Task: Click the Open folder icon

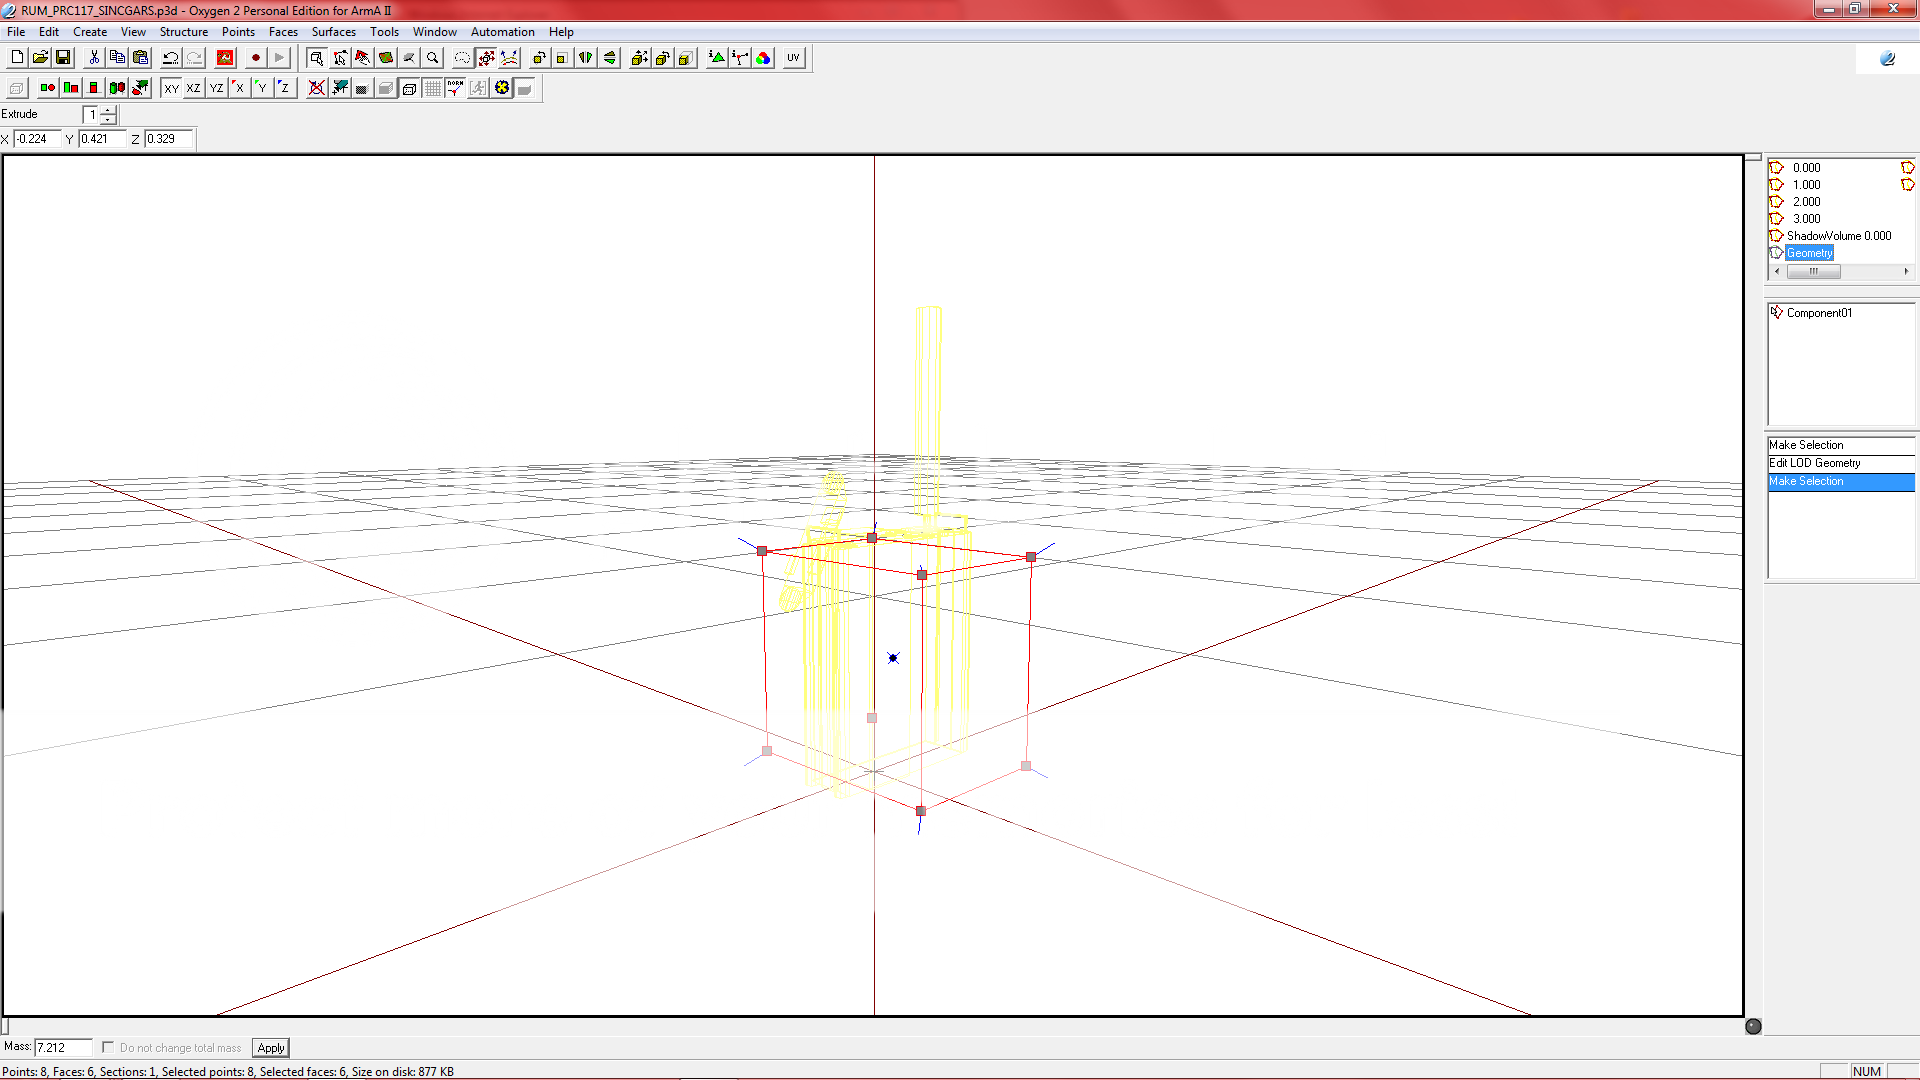Action: (x=40, y=58)
